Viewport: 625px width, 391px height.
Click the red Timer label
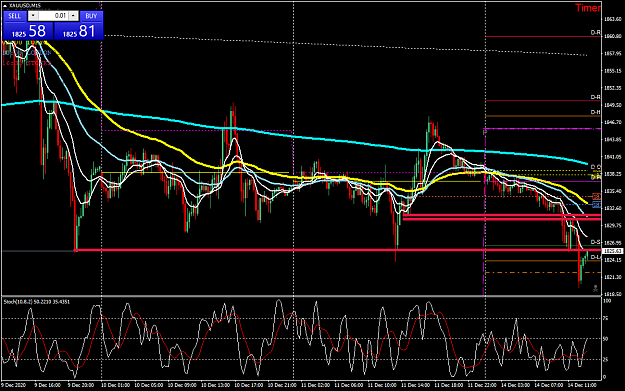pyautogui.click(x=588, y=8)
